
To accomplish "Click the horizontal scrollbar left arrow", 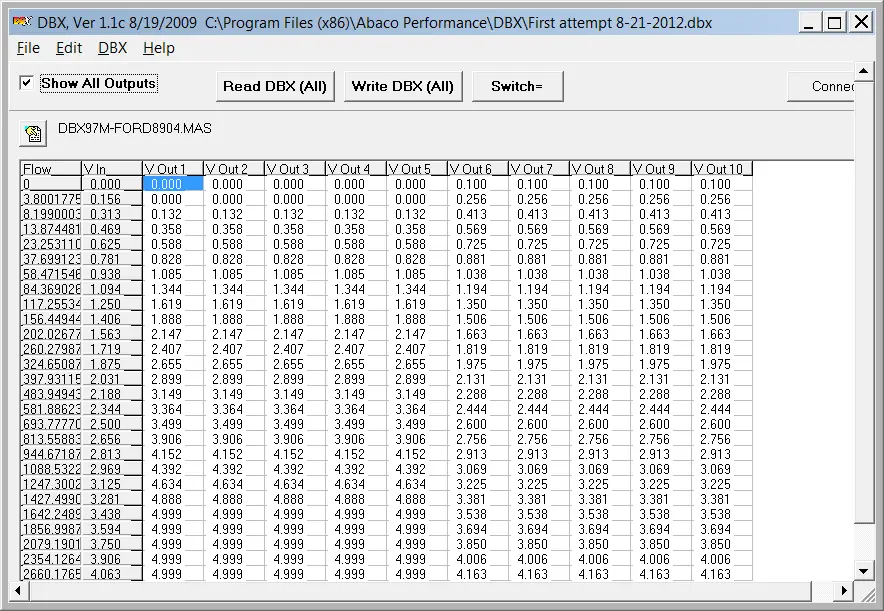I will coord(18,591).
